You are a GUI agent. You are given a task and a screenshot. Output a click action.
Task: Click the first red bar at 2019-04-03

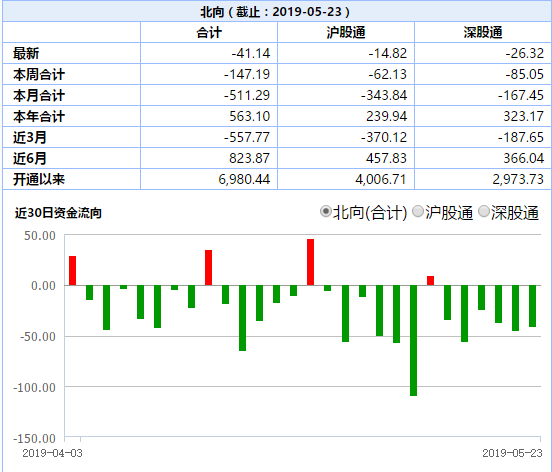tap(73, 271)
